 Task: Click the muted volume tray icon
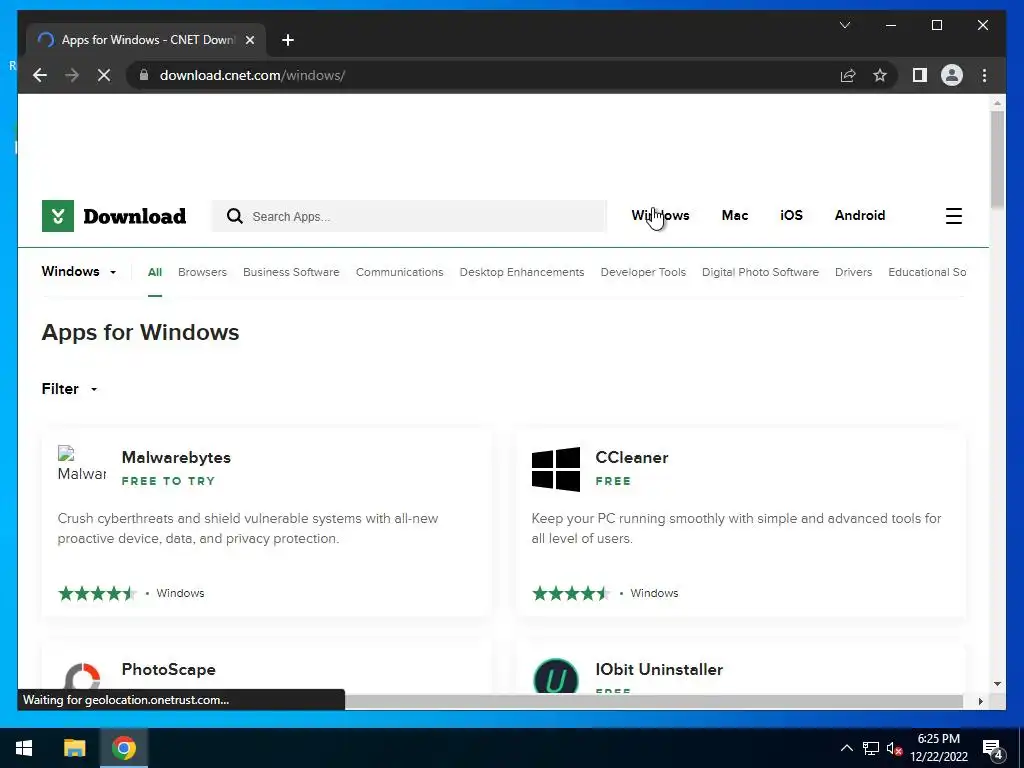pyautogui.click(x=894, y=748)
